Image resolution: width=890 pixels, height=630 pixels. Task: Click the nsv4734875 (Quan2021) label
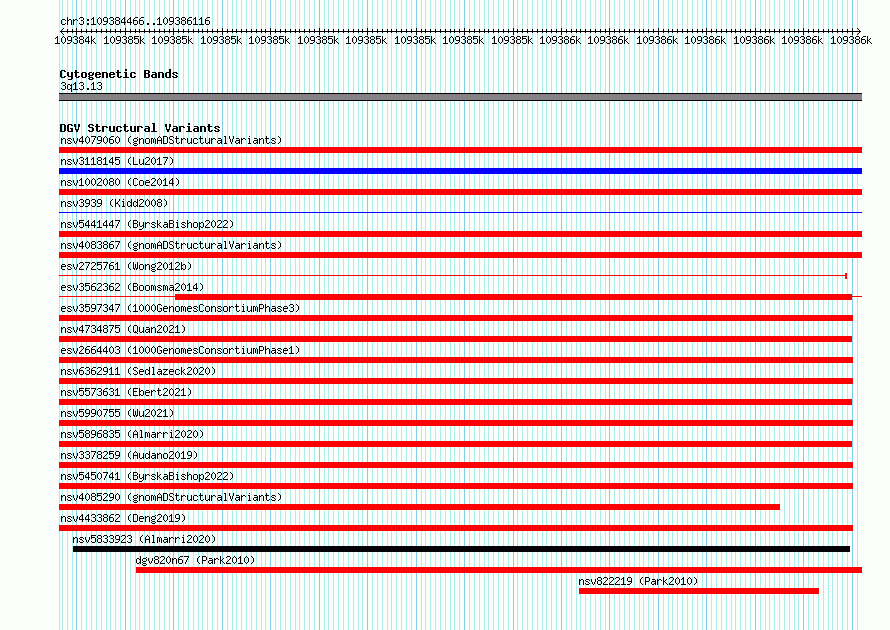[123, 329]
